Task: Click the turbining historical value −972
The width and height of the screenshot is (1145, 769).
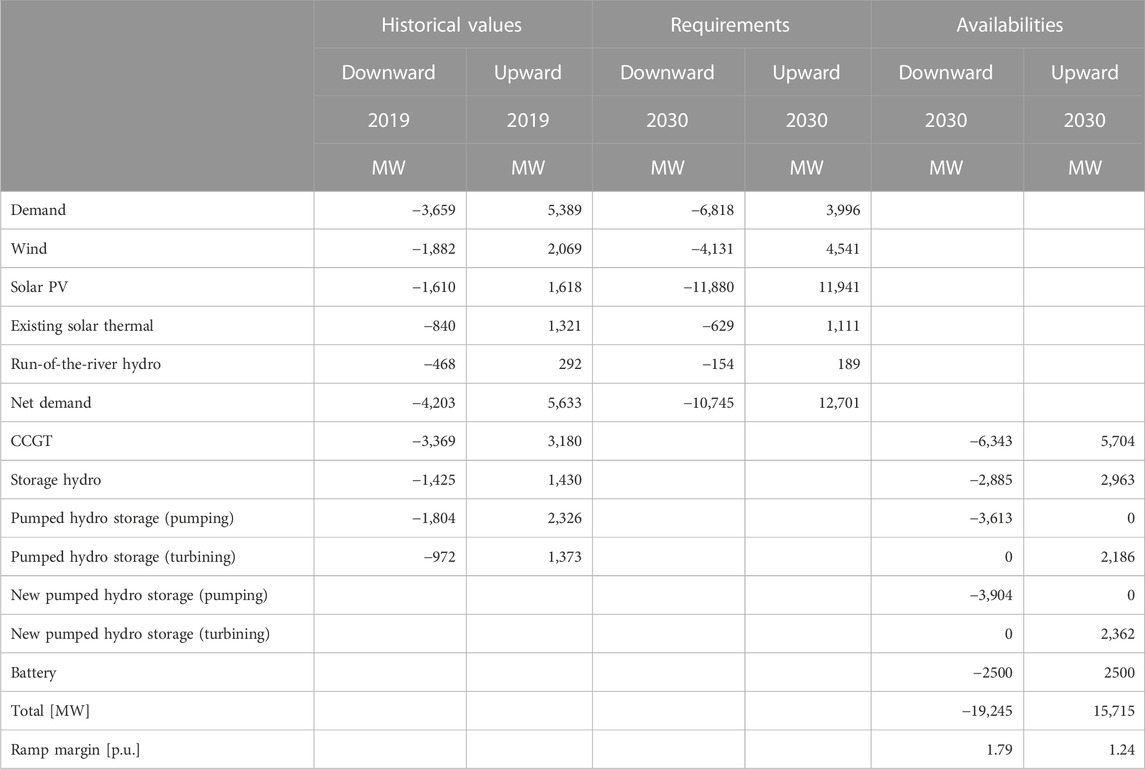Action: (440, 558)
